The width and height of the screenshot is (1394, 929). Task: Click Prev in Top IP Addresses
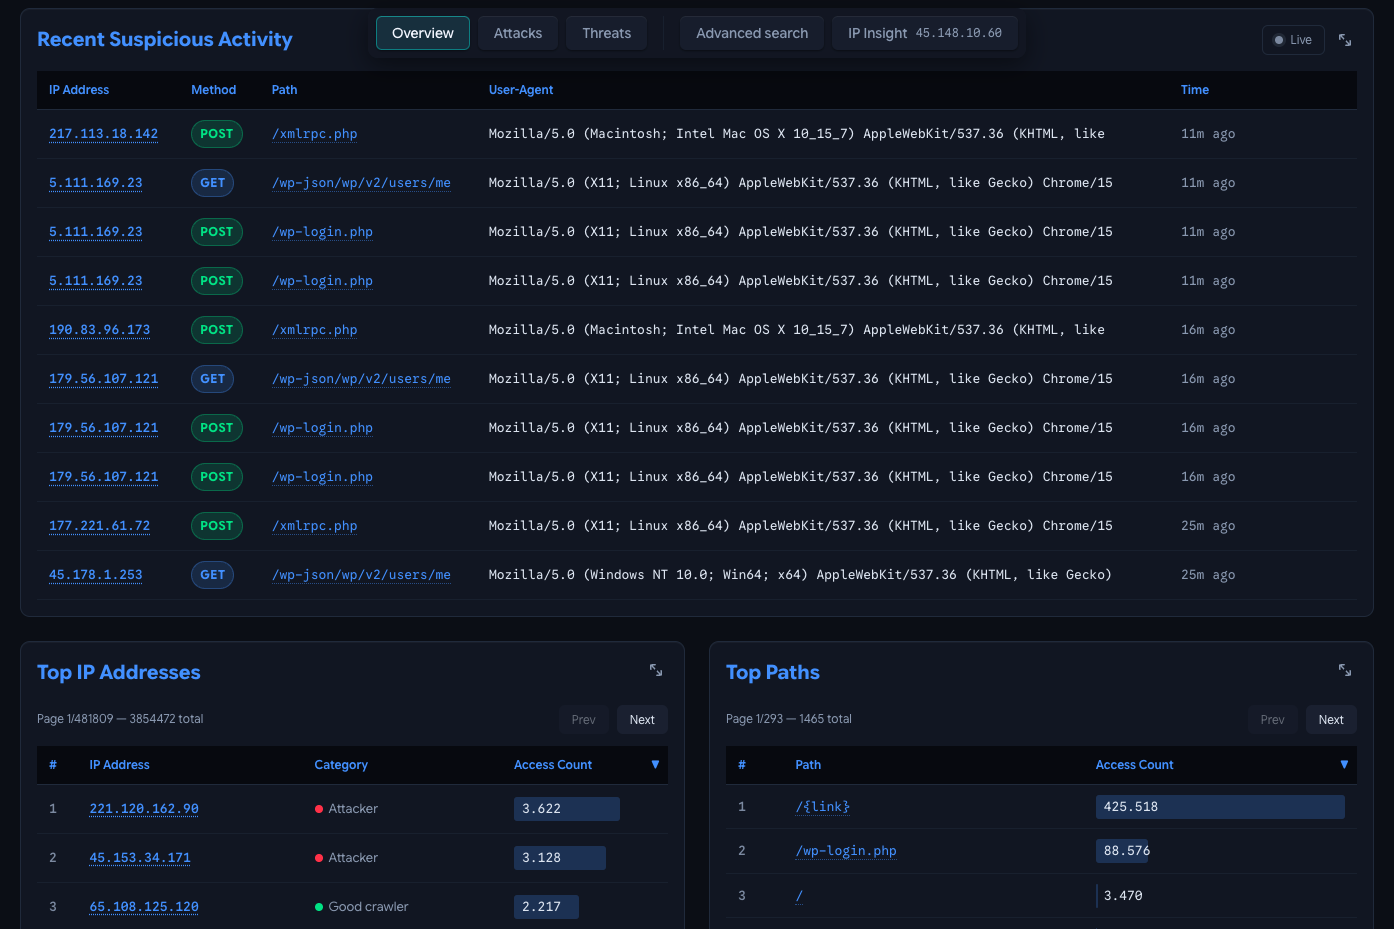click(584, 720)
